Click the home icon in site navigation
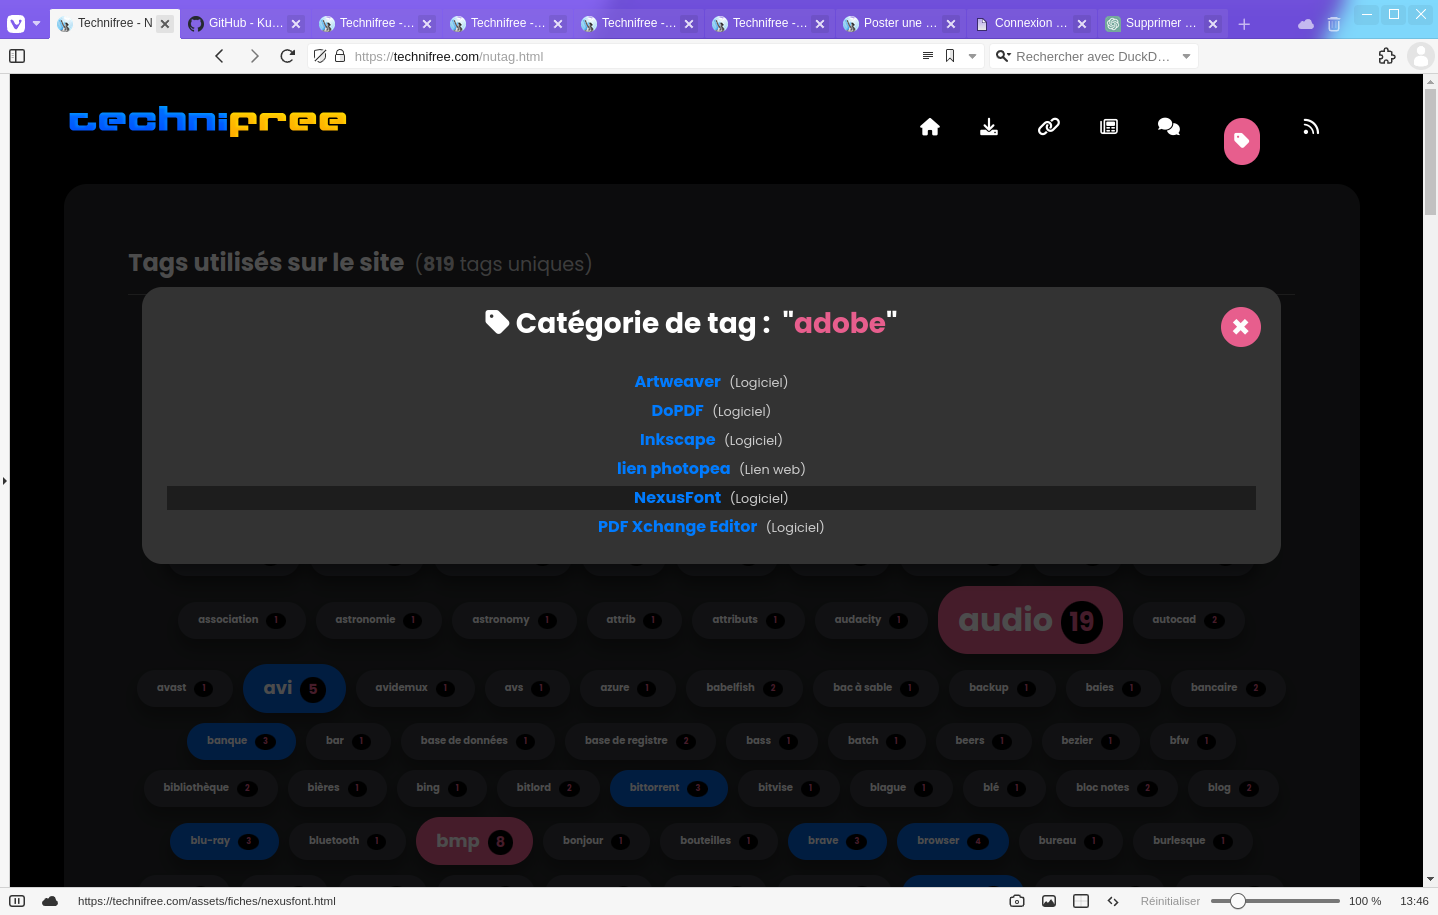Image resolution: width=1438 pixels, height=915 pixels. (930, 127)
